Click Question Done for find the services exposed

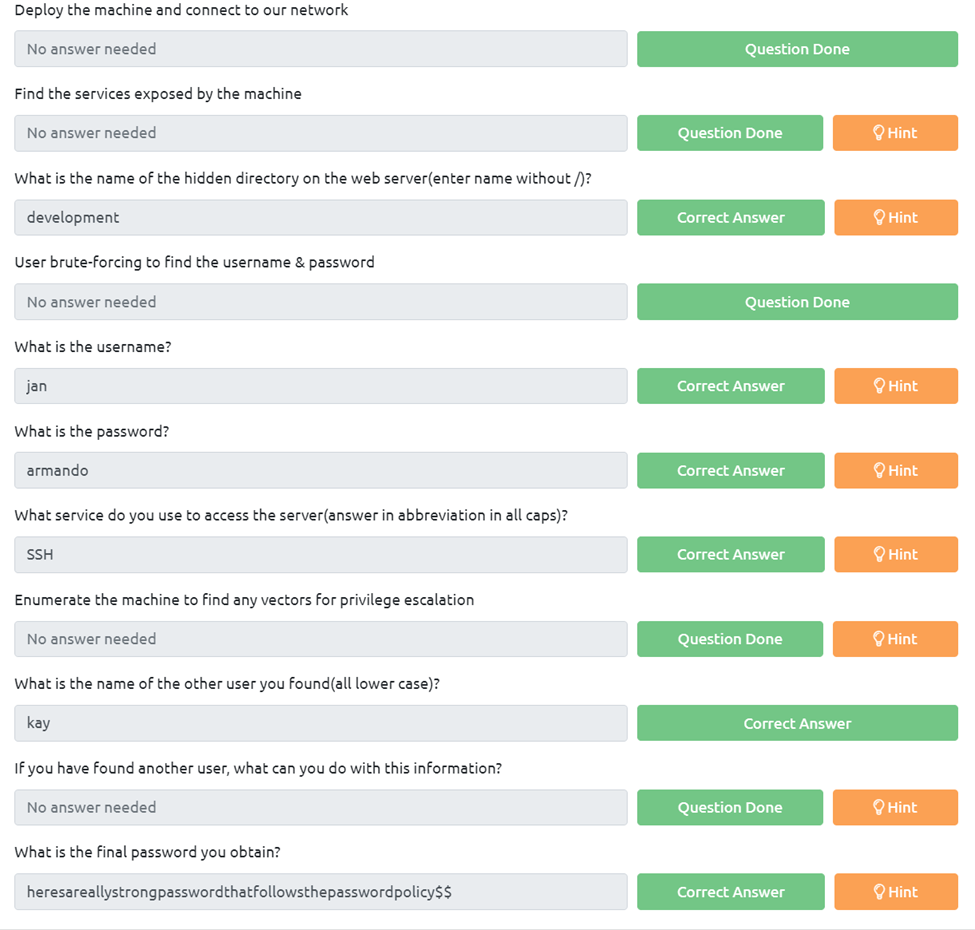729,133
